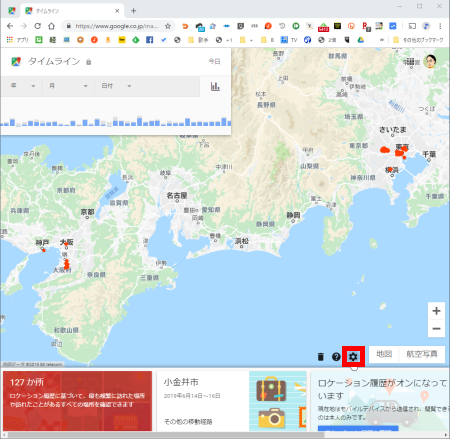Open the browser home page icon
450x439 pixels.
[x=51, y=26]
